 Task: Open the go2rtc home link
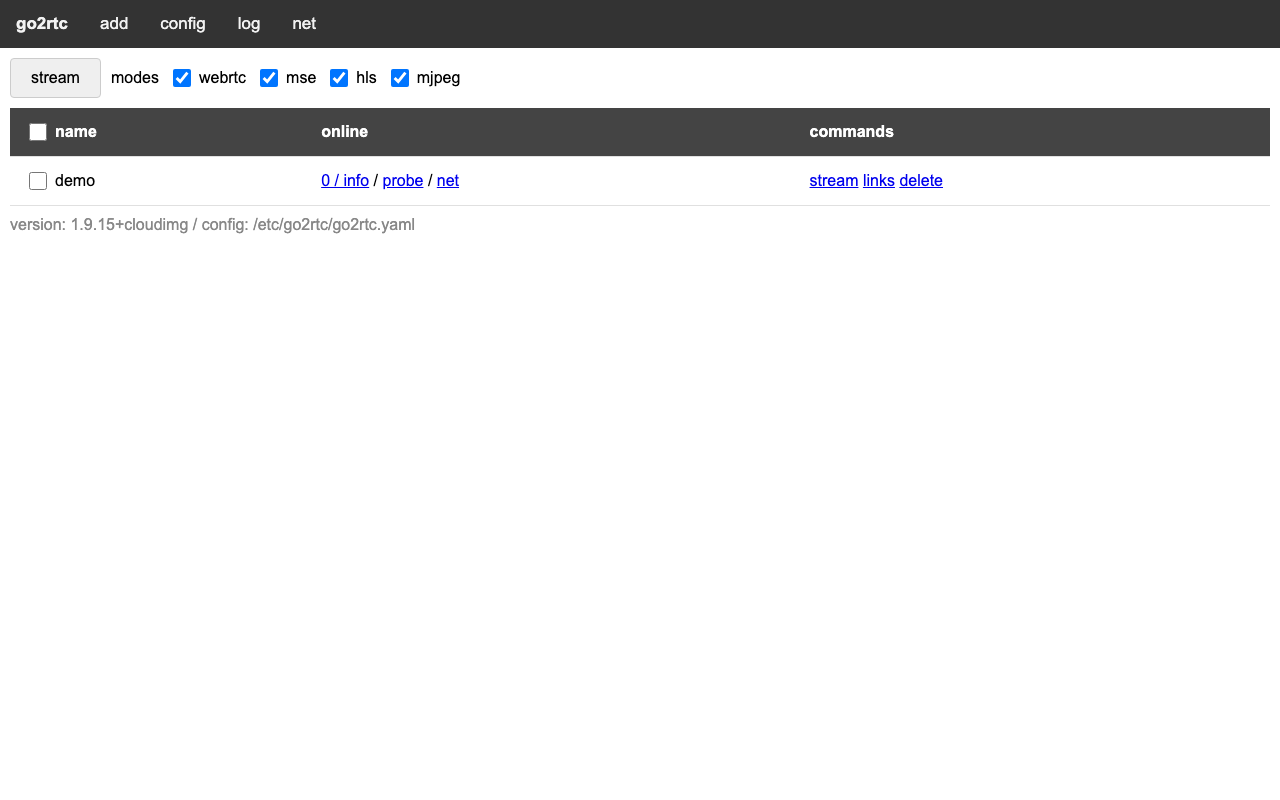[x=42, y=23]
